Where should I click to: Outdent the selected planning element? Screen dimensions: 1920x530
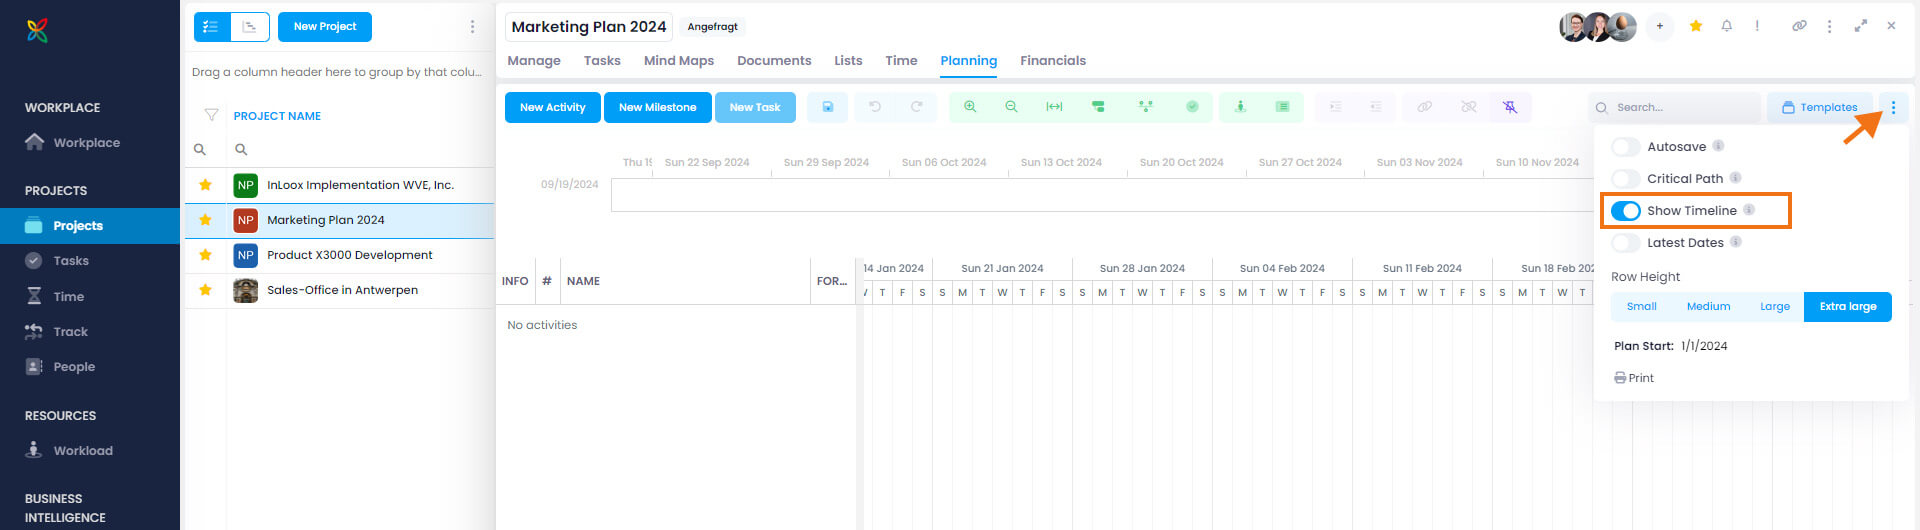click(x=1376, y=107)
